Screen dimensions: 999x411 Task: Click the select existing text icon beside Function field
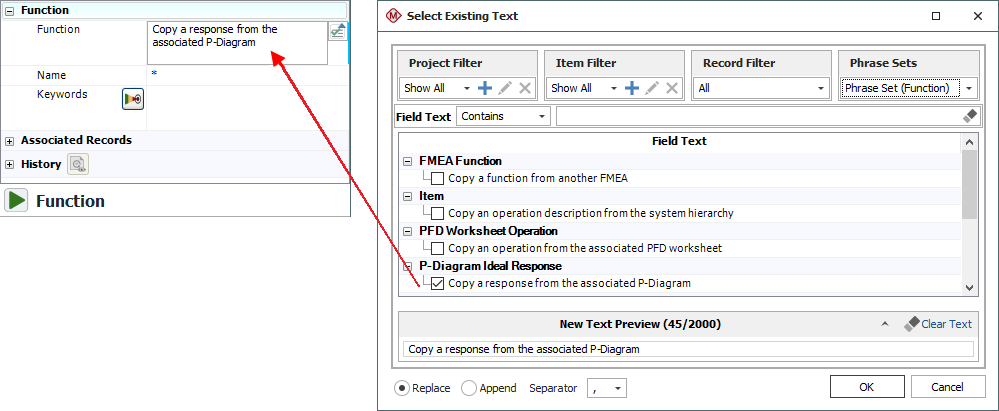click(337, 32)
